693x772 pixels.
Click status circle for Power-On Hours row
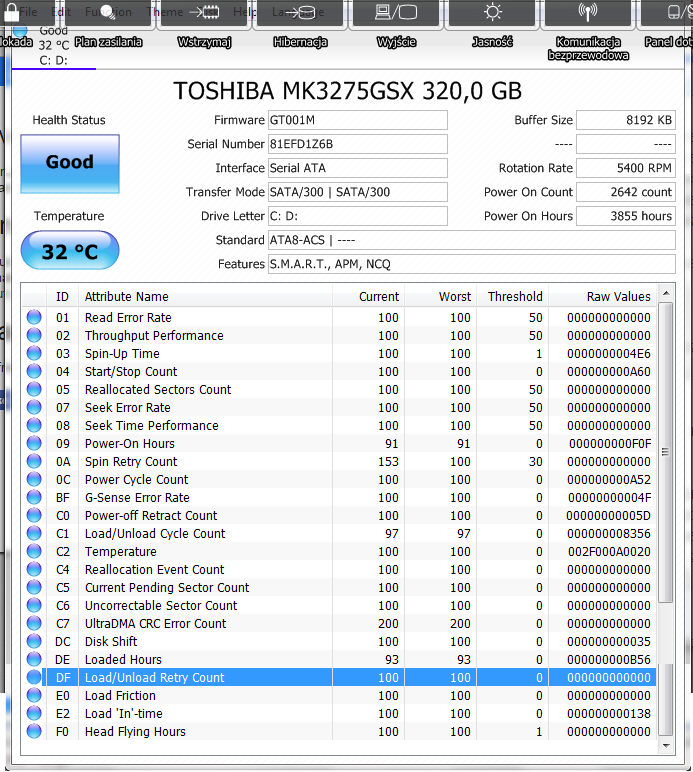[34, 443]
